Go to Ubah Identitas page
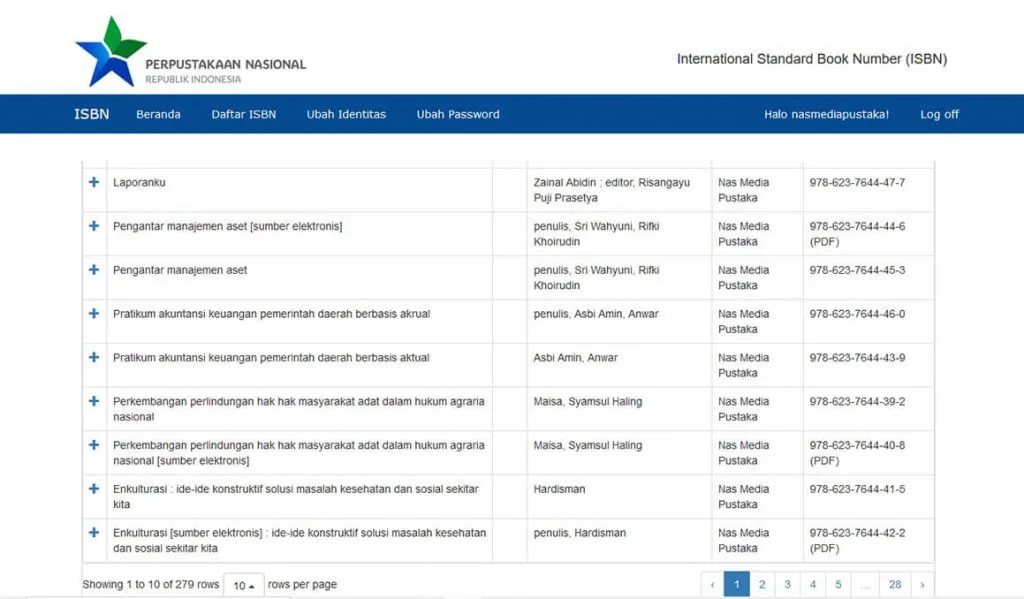The width and height of the screenshot is (1024, 599). pyautogui.click(x=346, y=114)
